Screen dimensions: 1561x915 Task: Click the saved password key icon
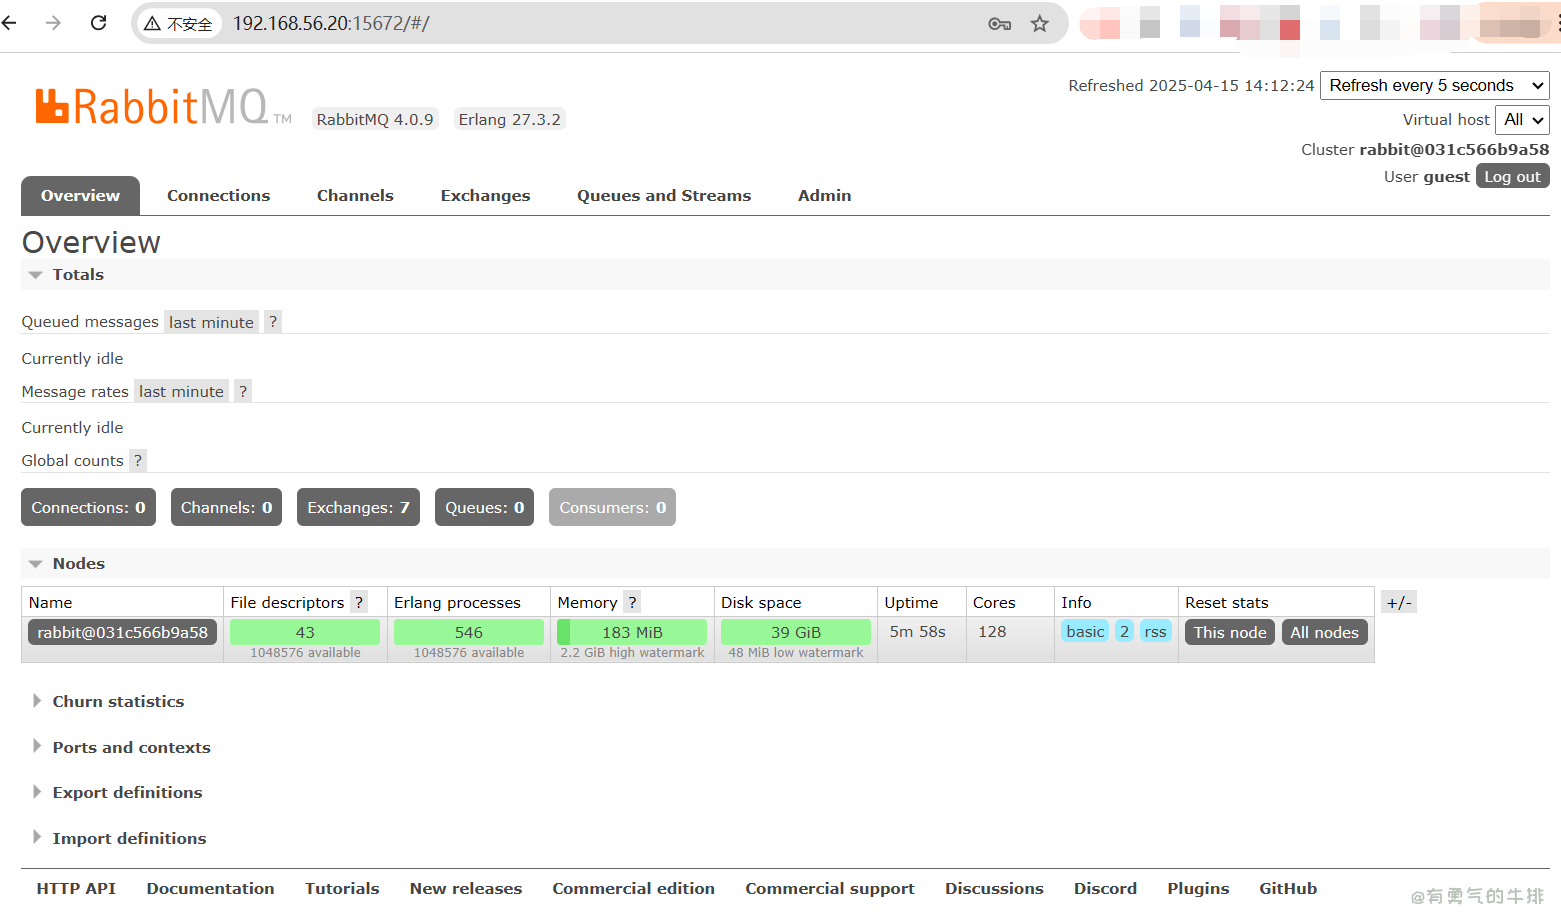999,24
